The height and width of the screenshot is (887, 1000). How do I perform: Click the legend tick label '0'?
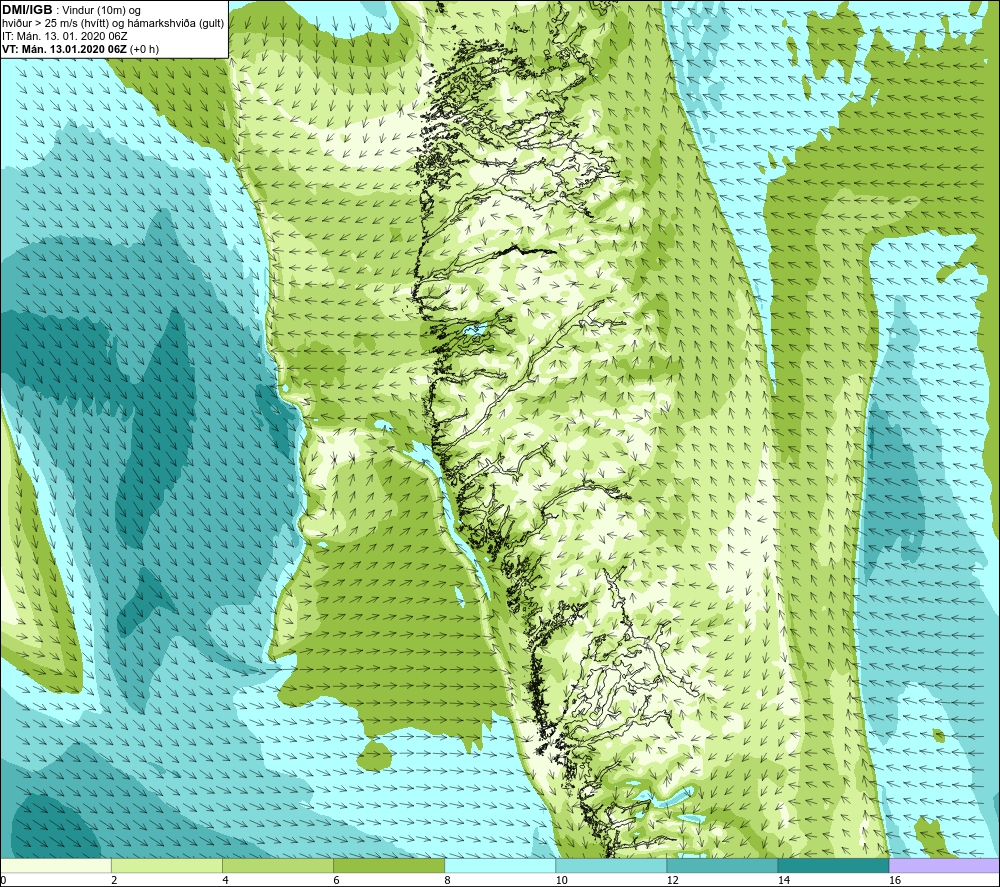tap(3, 880)
